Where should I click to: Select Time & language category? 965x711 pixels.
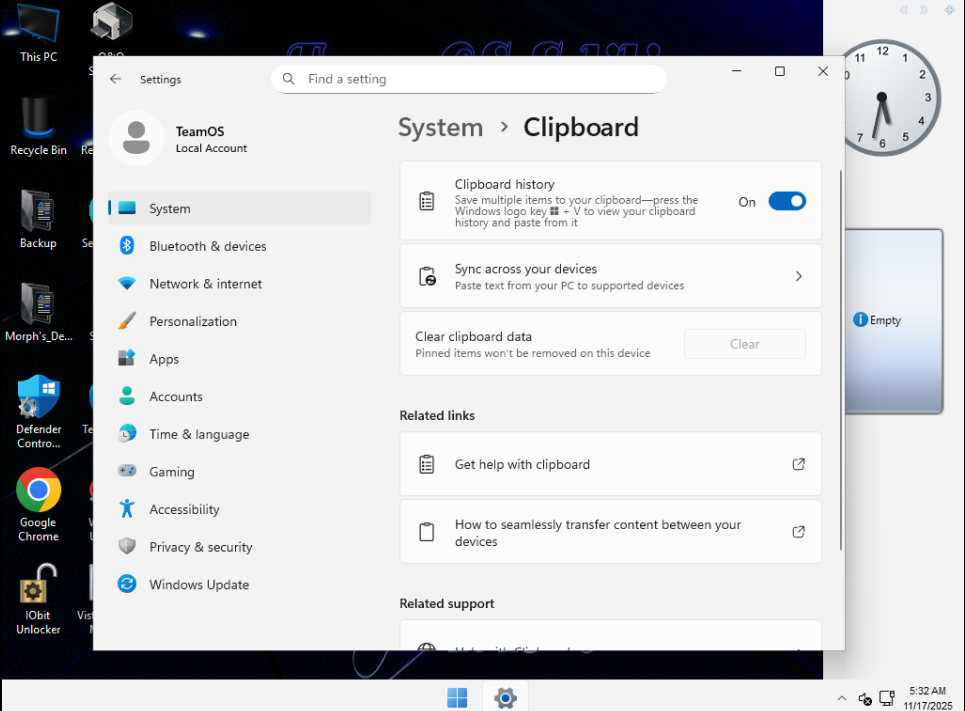[x=198, y=435]
